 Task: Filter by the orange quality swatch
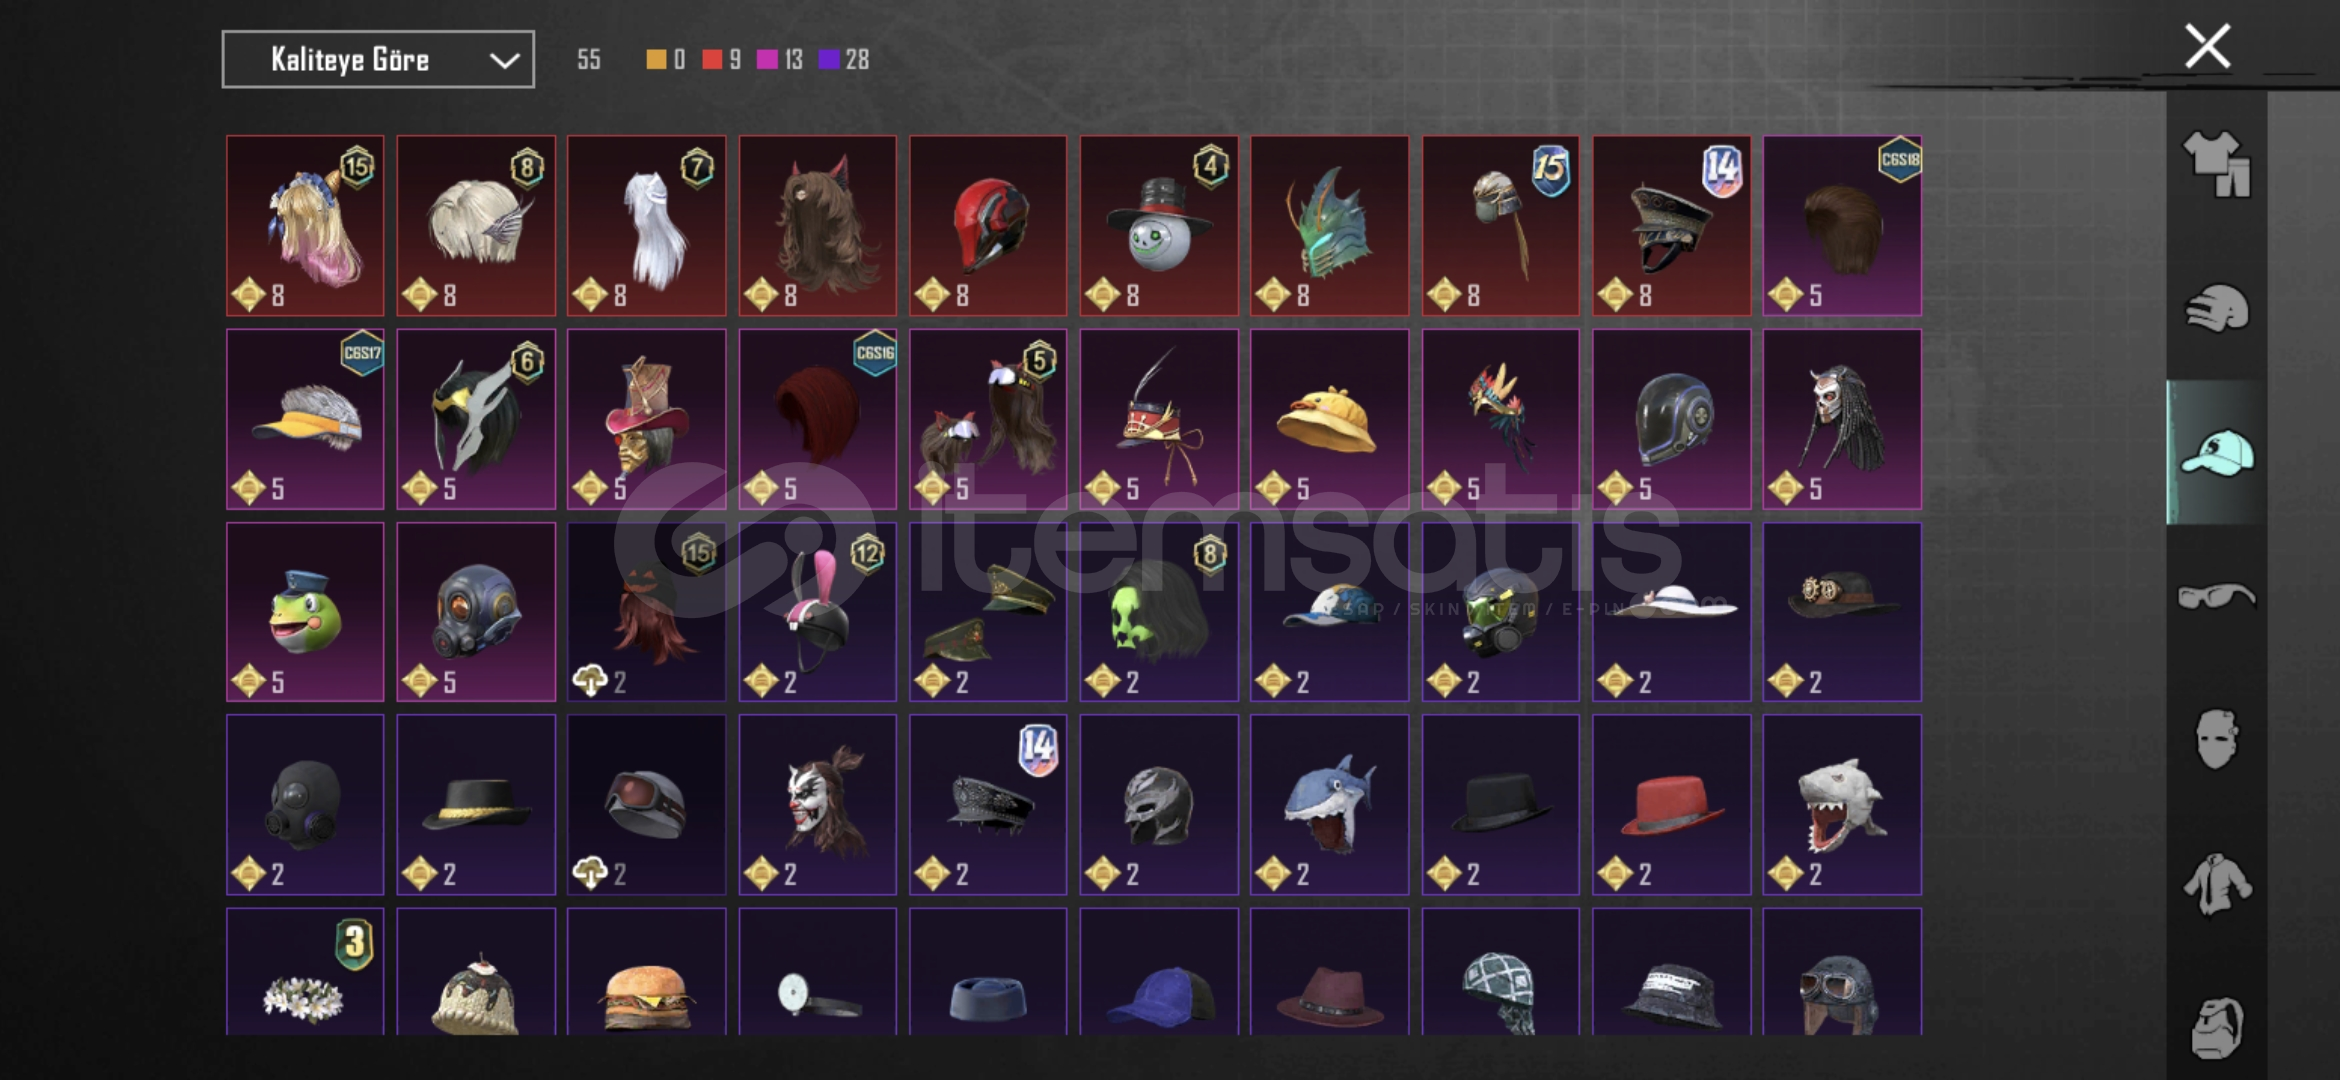(x=656, y=60)
